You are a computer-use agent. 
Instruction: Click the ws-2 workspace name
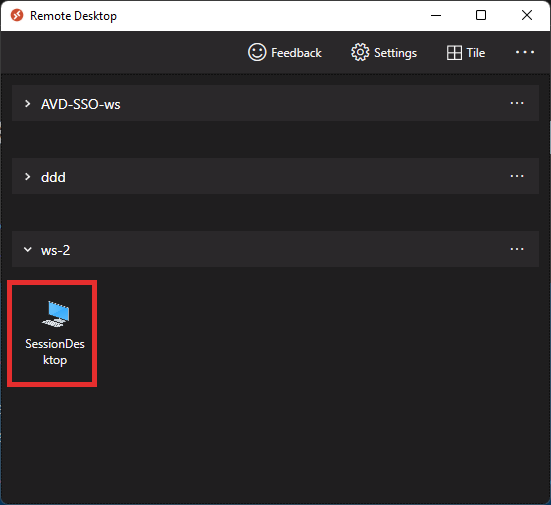56,250
